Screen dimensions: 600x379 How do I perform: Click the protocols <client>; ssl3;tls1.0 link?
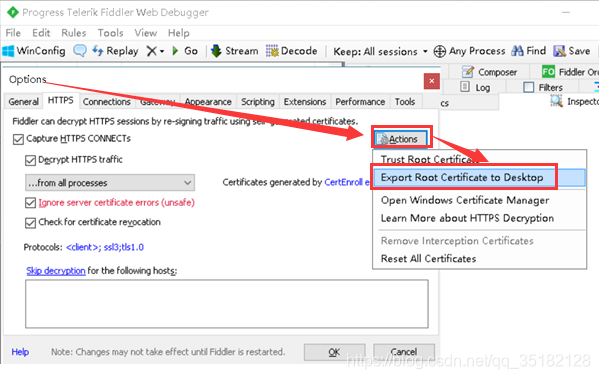(105, 247)
